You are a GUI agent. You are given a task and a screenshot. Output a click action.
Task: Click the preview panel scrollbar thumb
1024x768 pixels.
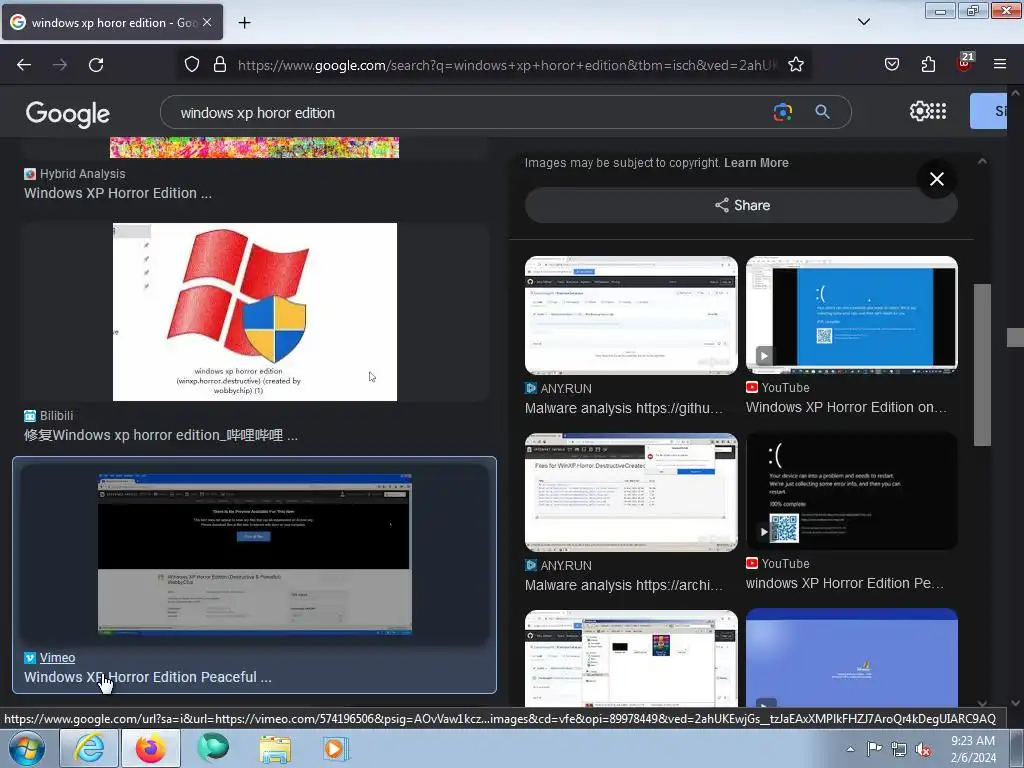coord(982,364)
